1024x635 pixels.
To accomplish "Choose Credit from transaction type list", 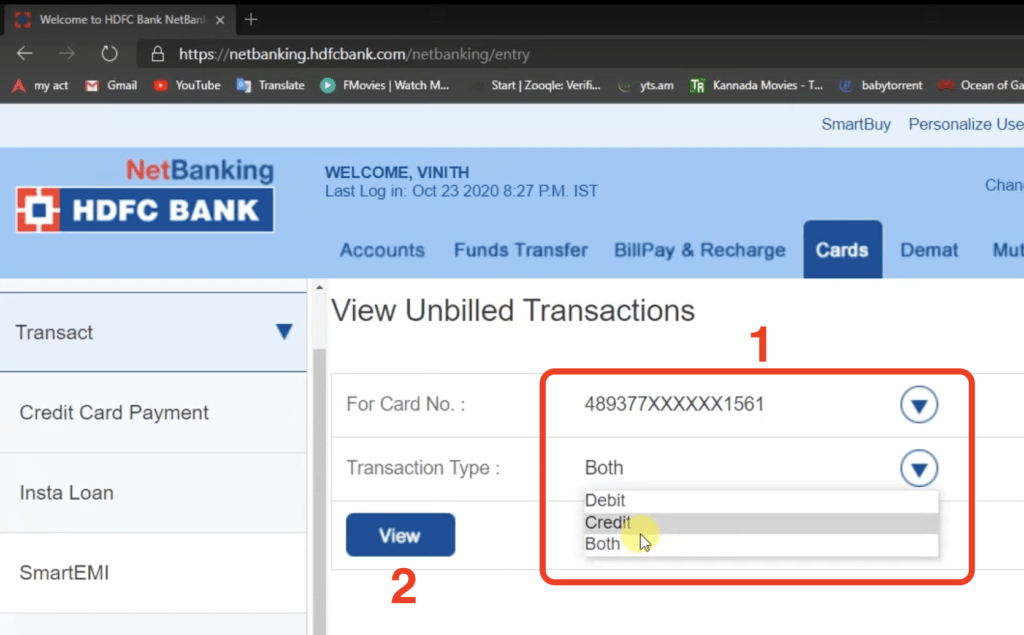I will (x=761, y=523).
